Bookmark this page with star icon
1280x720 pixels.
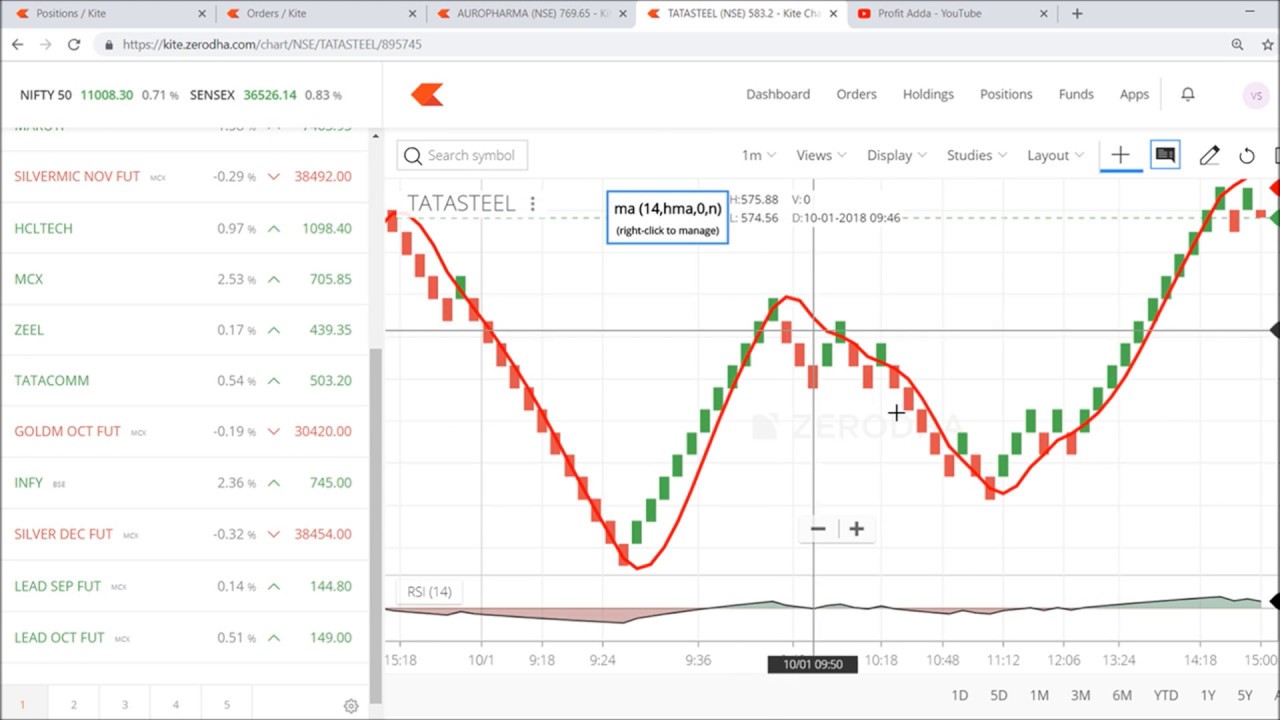(1268, 45)
